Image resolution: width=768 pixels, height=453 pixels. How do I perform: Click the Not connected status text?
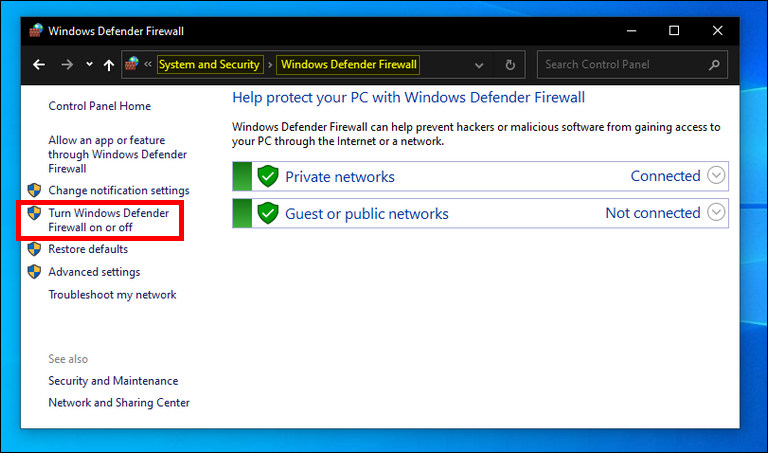(653, 213)
